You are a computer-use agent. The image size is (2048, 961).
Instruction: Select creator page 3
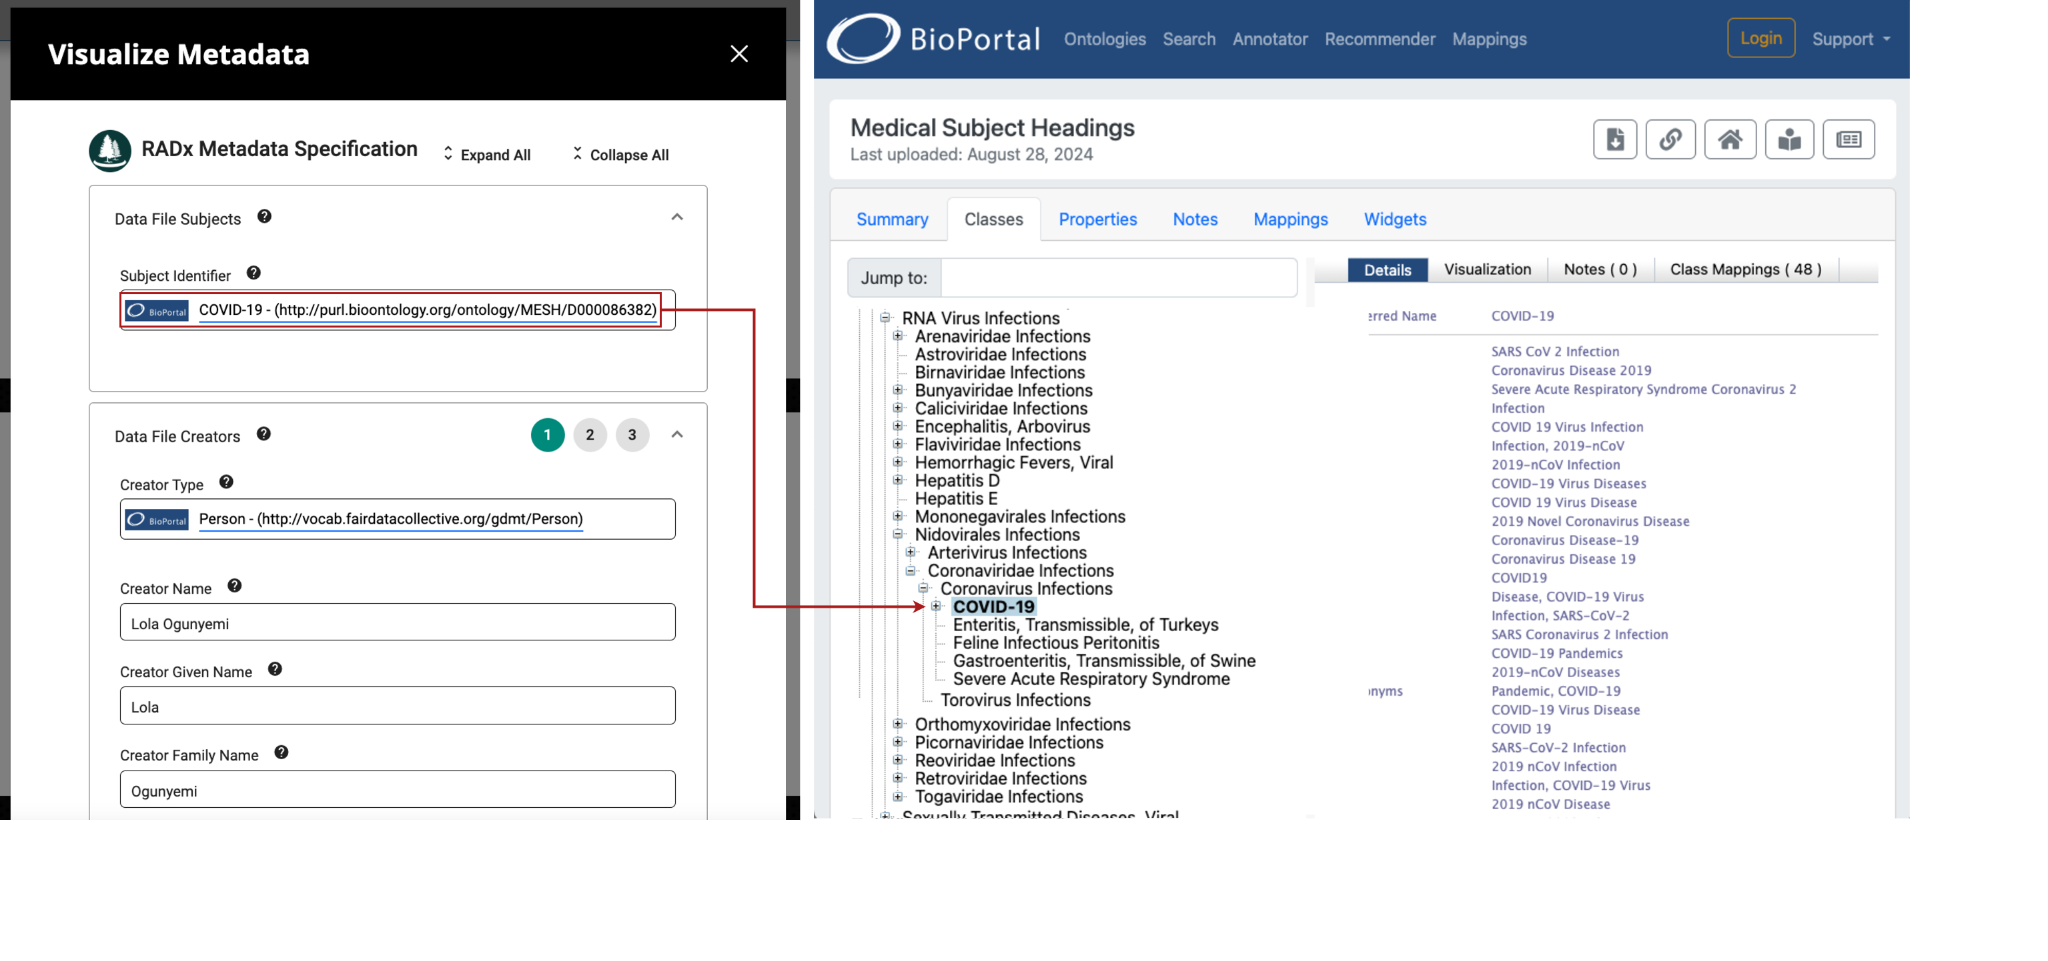tap(632, 435)
